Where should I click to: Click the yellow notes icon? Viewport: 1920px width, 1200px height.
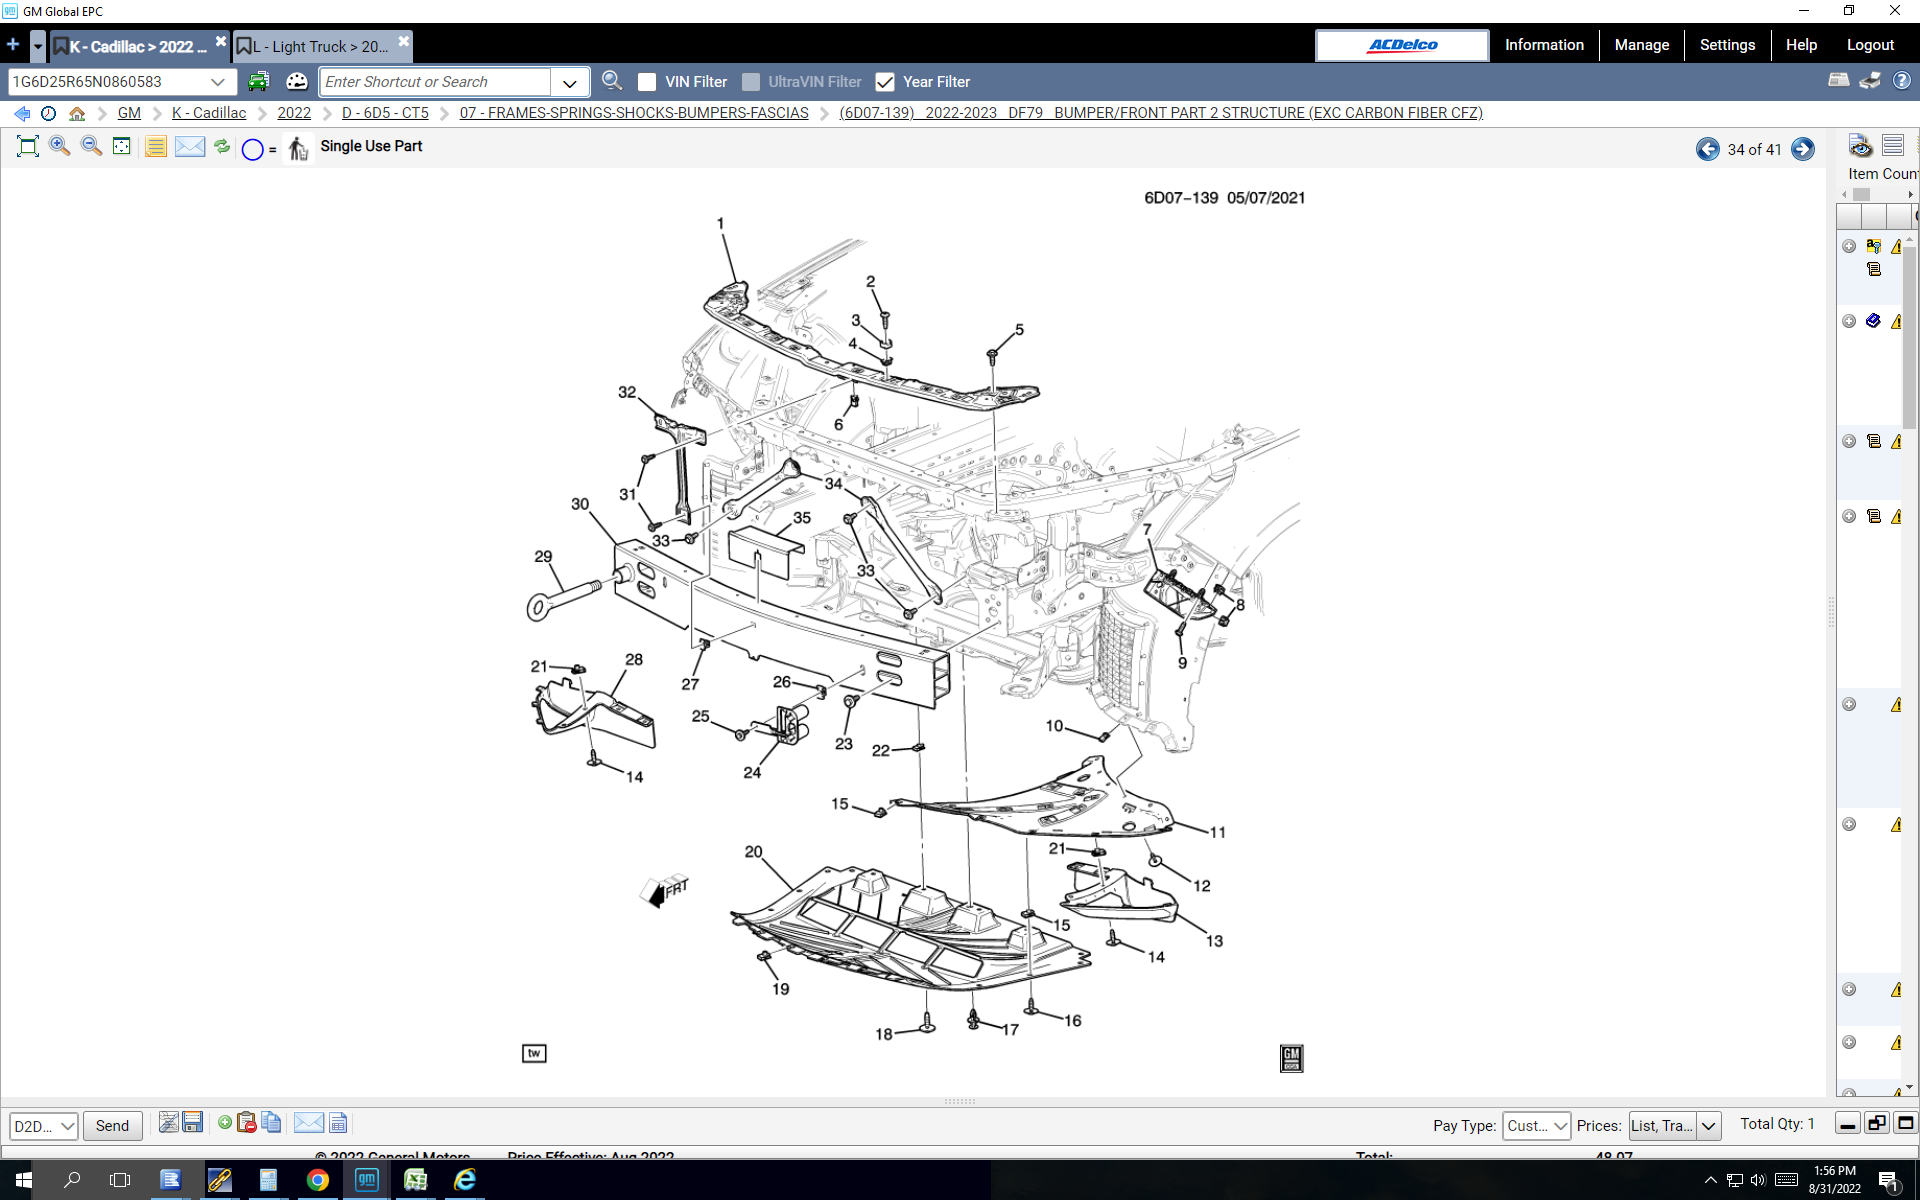pos(156,147)
